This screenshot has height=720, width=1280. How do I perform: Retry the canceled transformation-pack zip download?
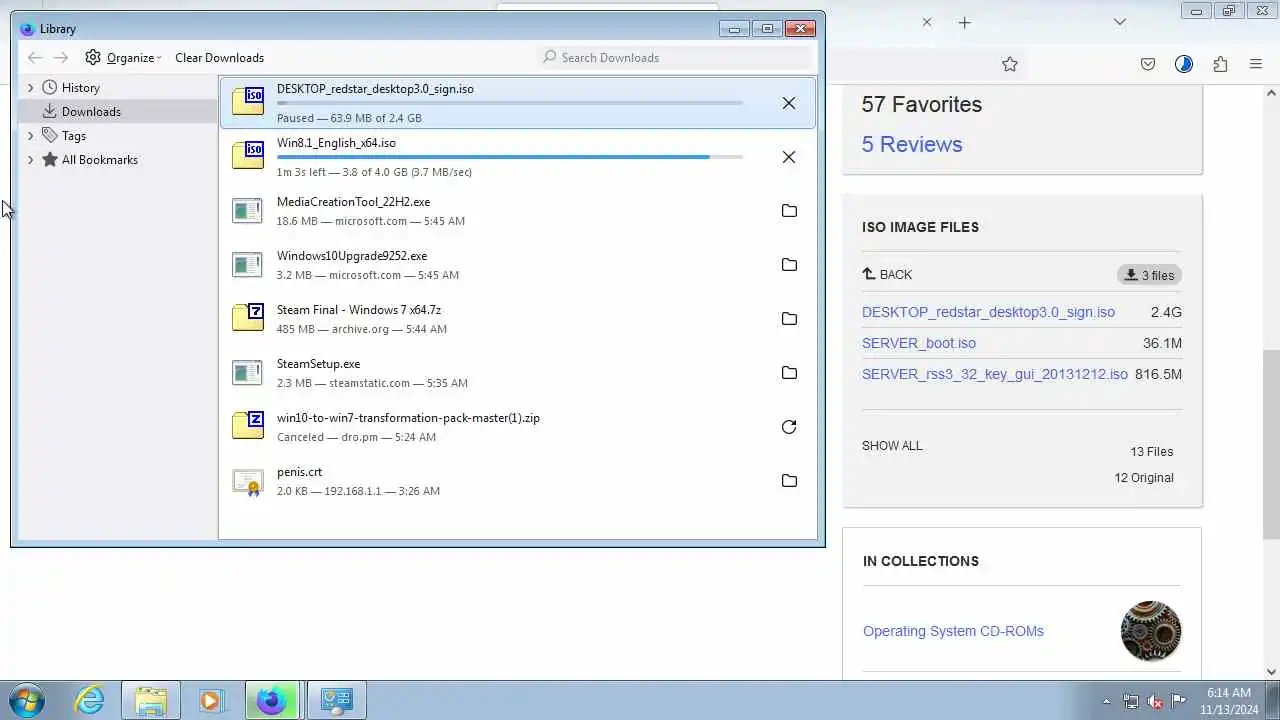[789, 427]
